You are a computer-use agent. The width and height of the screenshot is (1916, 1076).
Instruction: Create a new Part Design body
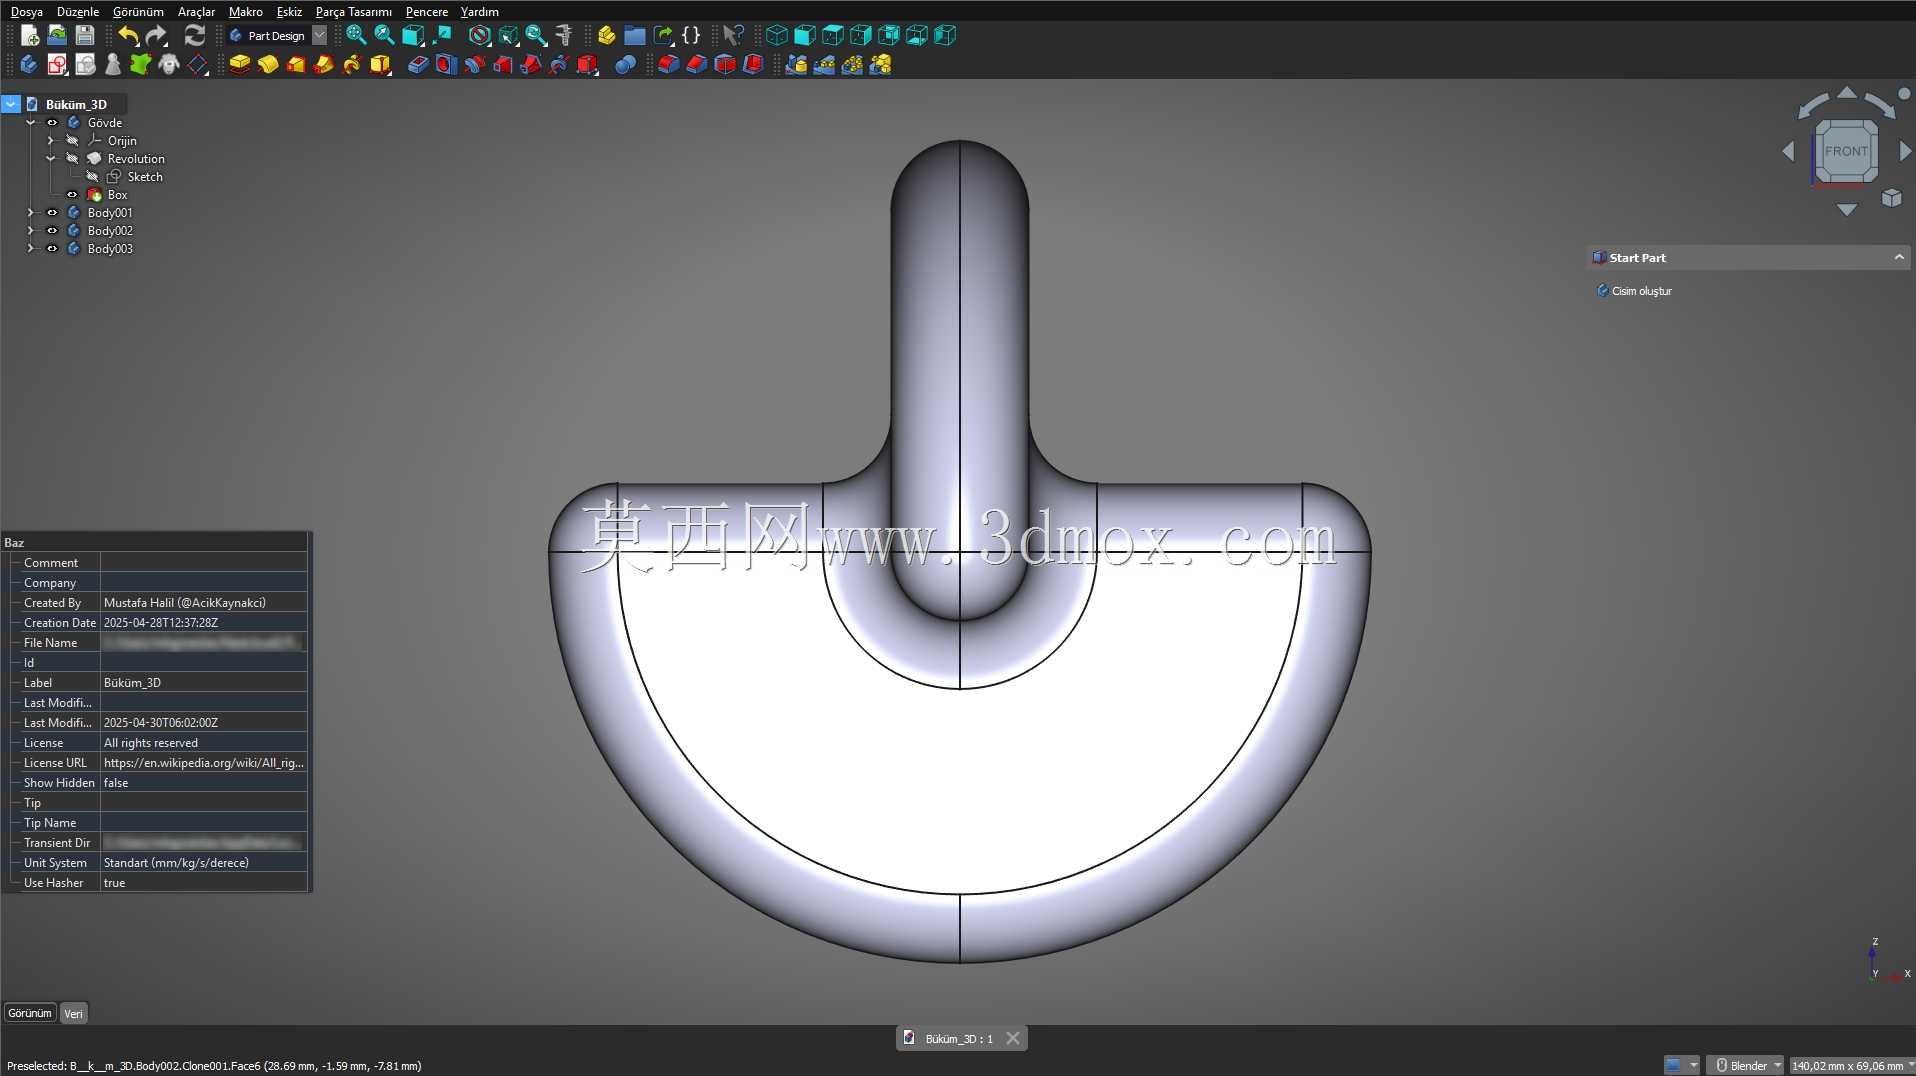pyautogui.click(x=28, y=65)
